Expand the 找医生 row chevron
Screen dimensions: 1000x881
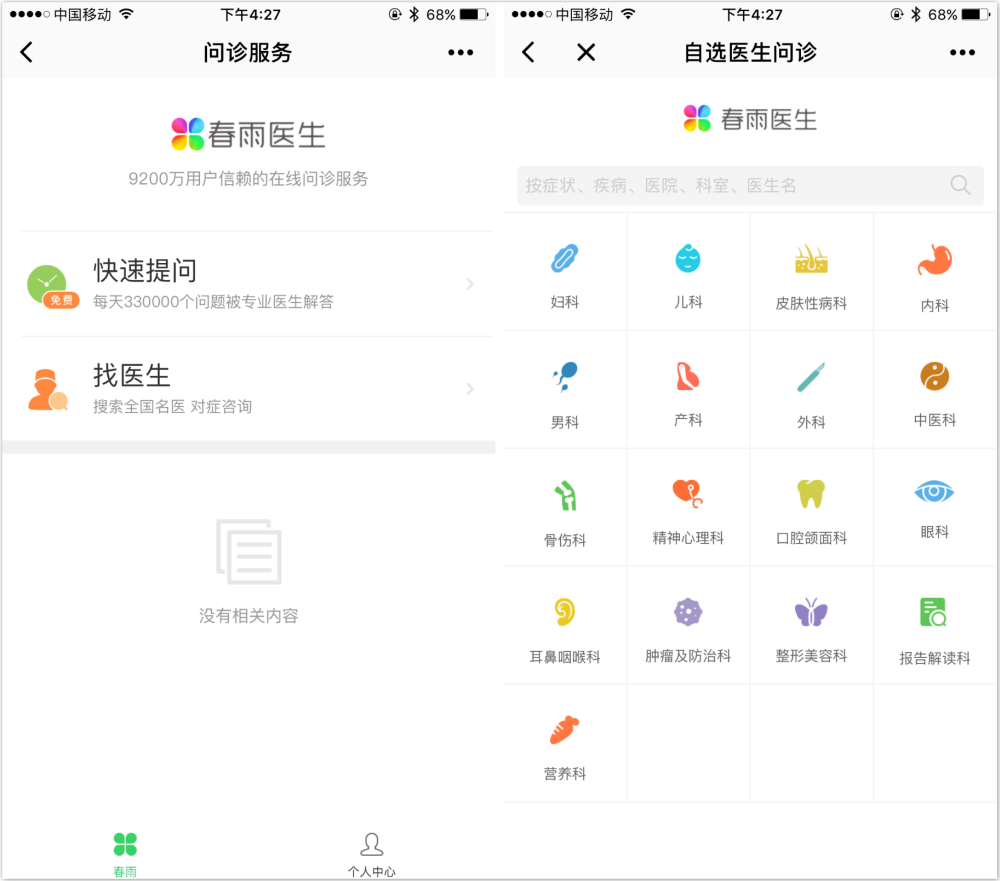click(470, 389)
